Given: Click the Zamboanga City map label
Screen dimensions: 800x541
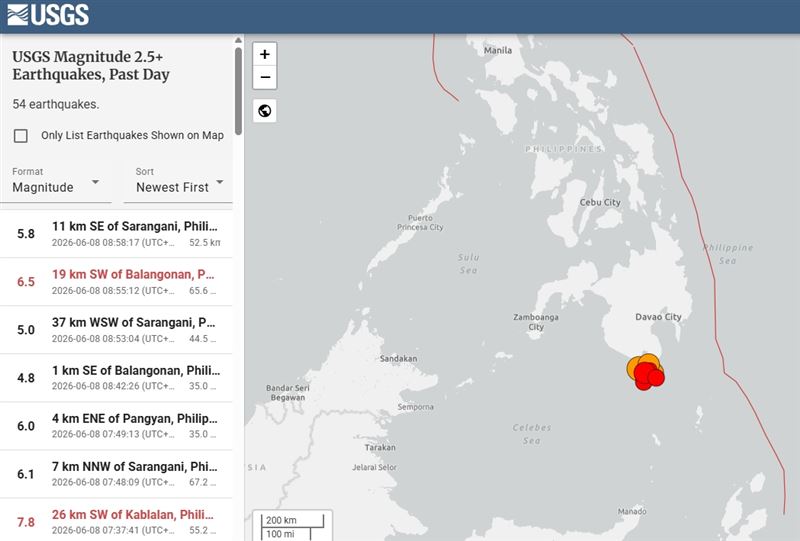Looking at the screenshot, I should click(x=536, y=322).
